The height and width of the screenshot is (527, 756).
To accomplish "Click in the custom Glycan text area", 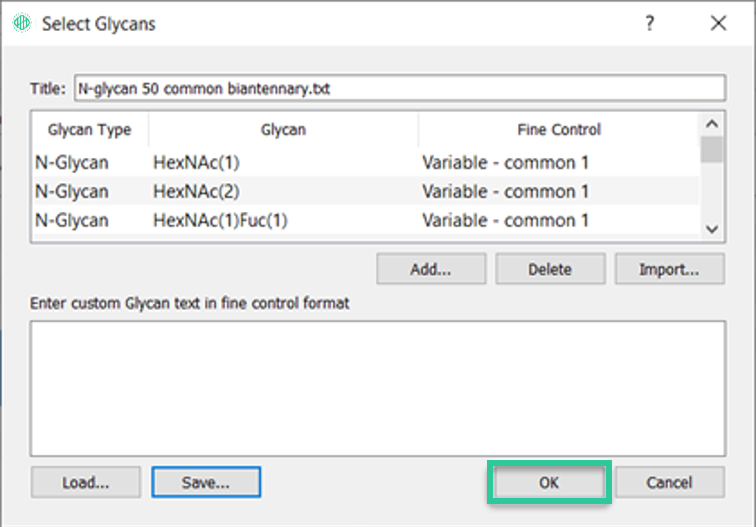I will click(x=378, y=389).
